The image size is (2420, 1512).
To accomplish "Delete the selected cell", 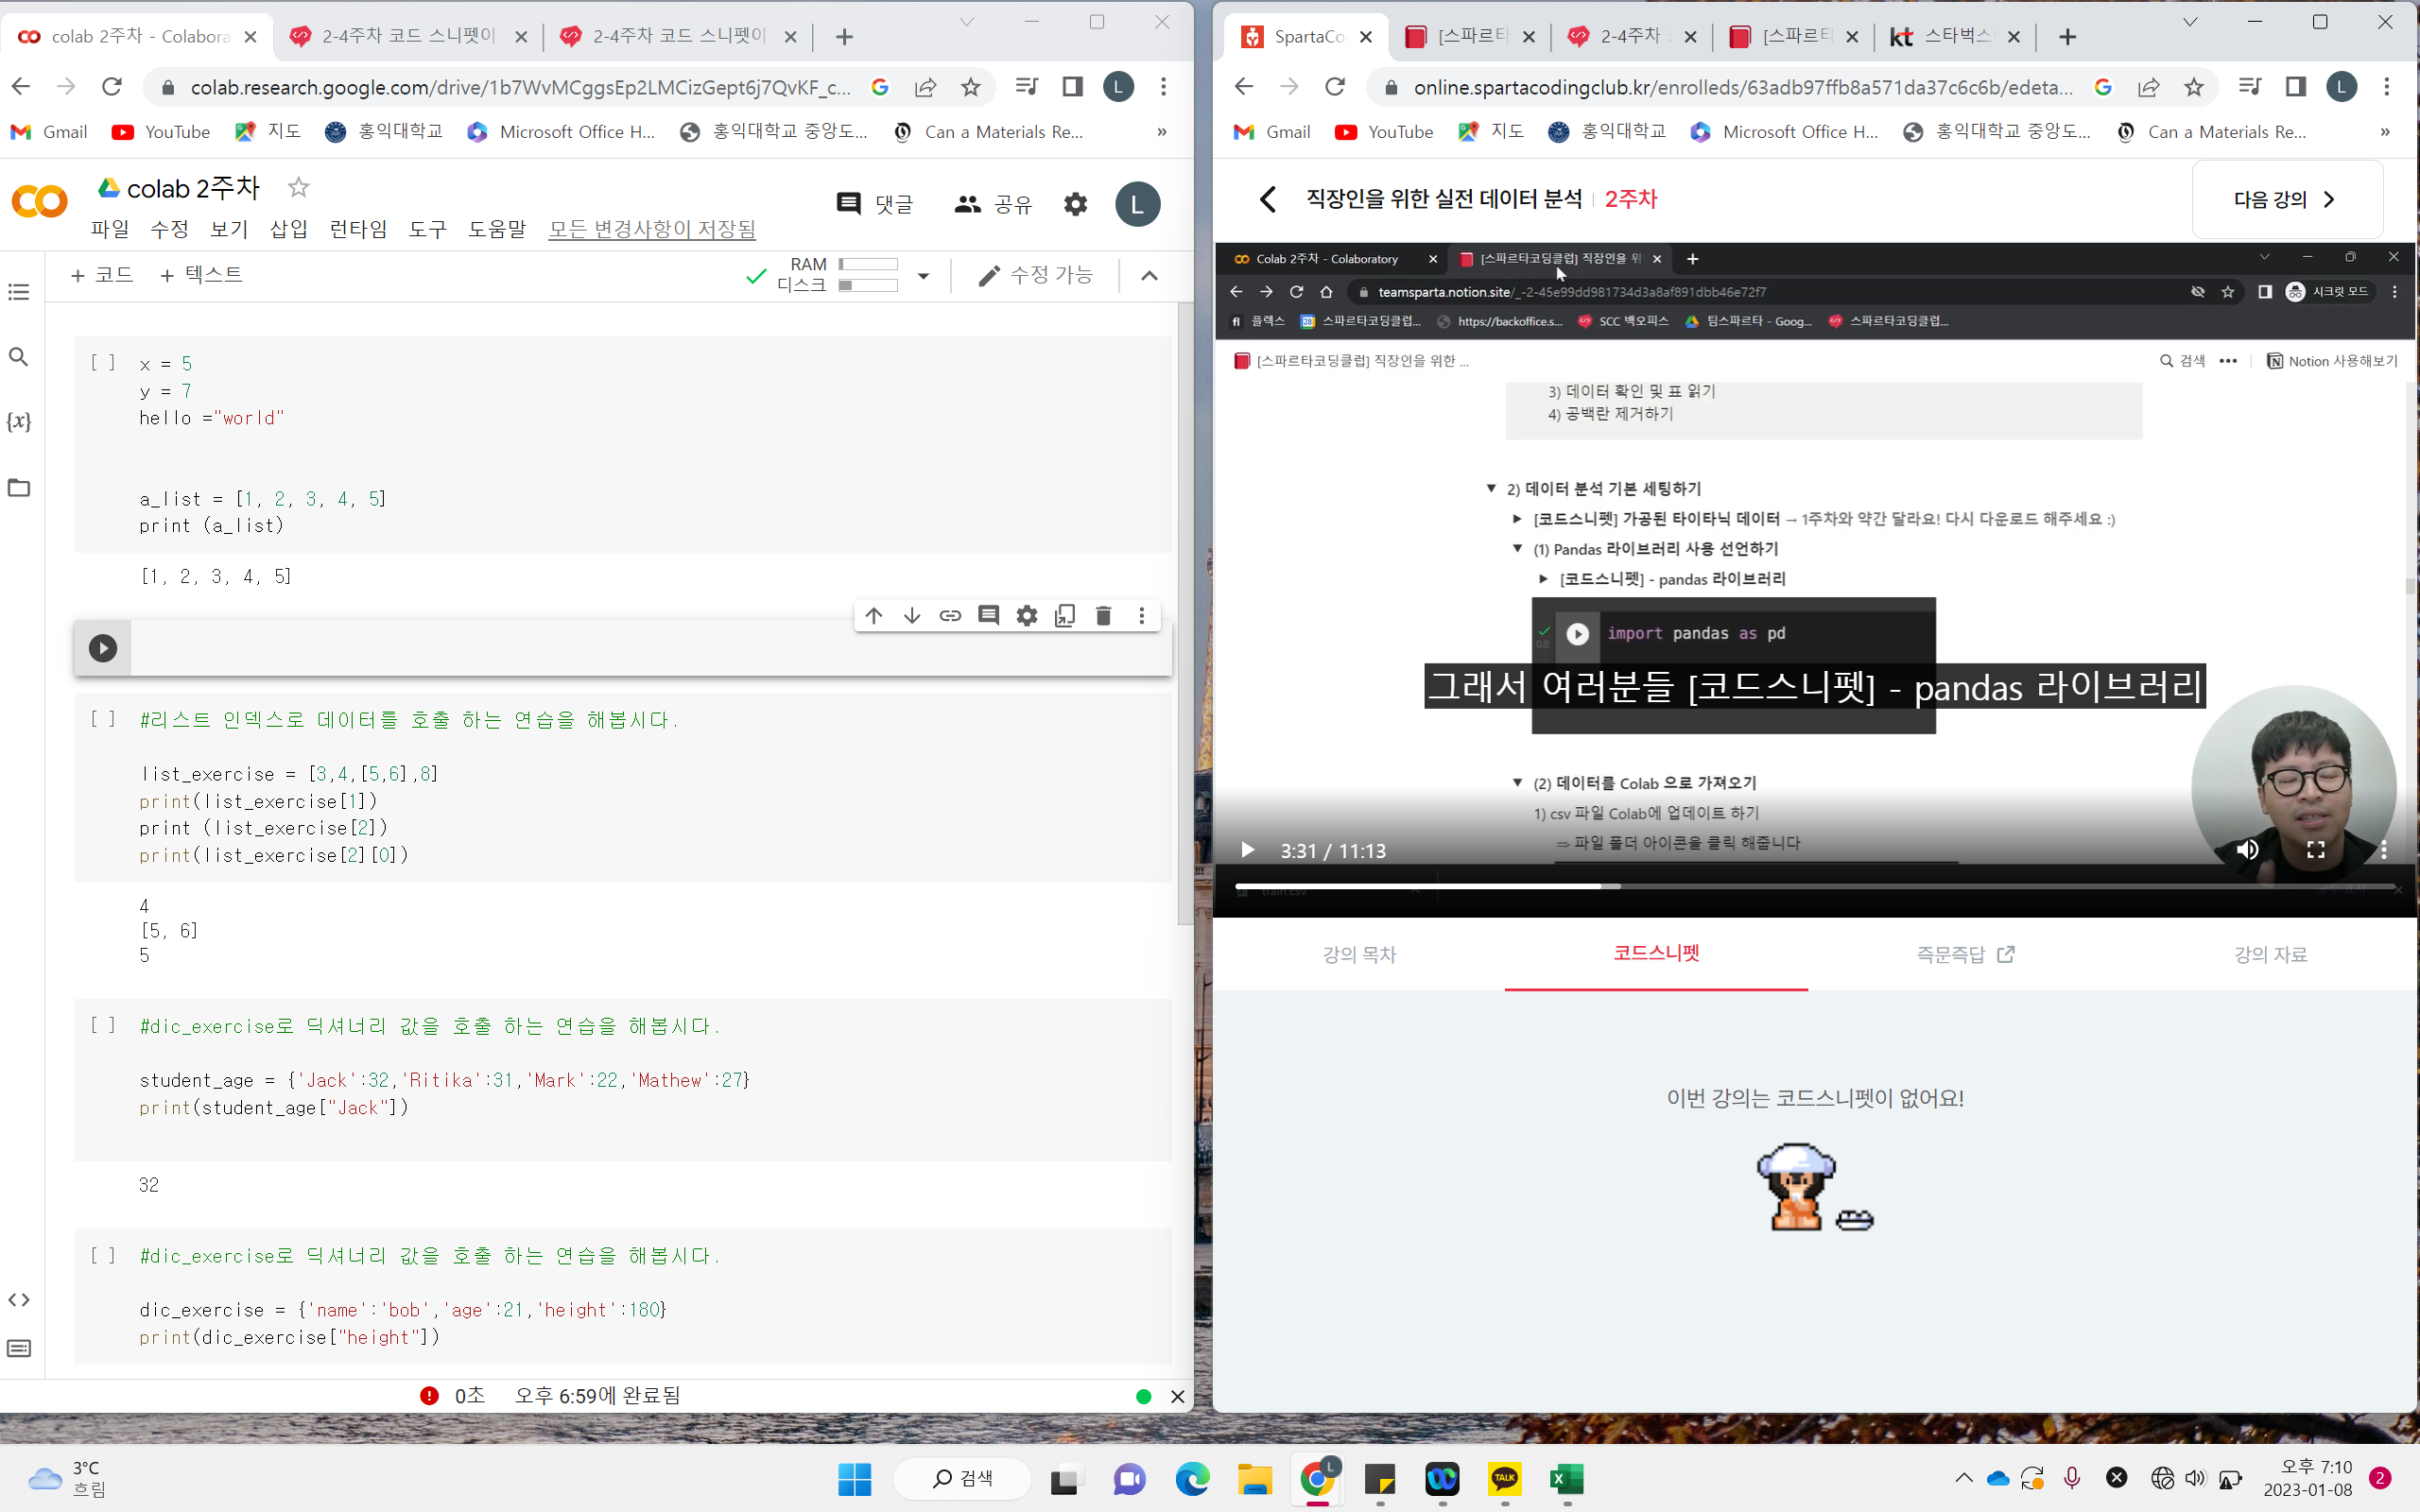I will pos(1103,615).
